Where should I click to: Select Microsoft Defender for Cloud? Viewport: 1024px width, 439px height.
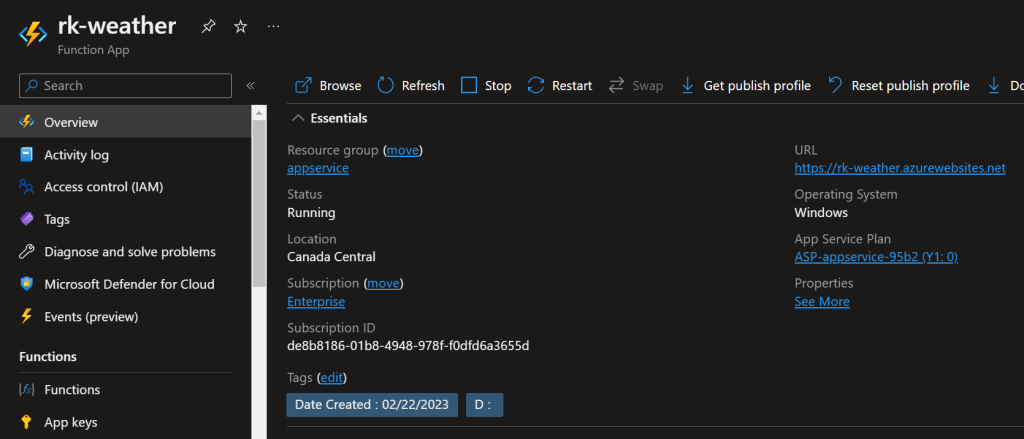coord(129,284)
